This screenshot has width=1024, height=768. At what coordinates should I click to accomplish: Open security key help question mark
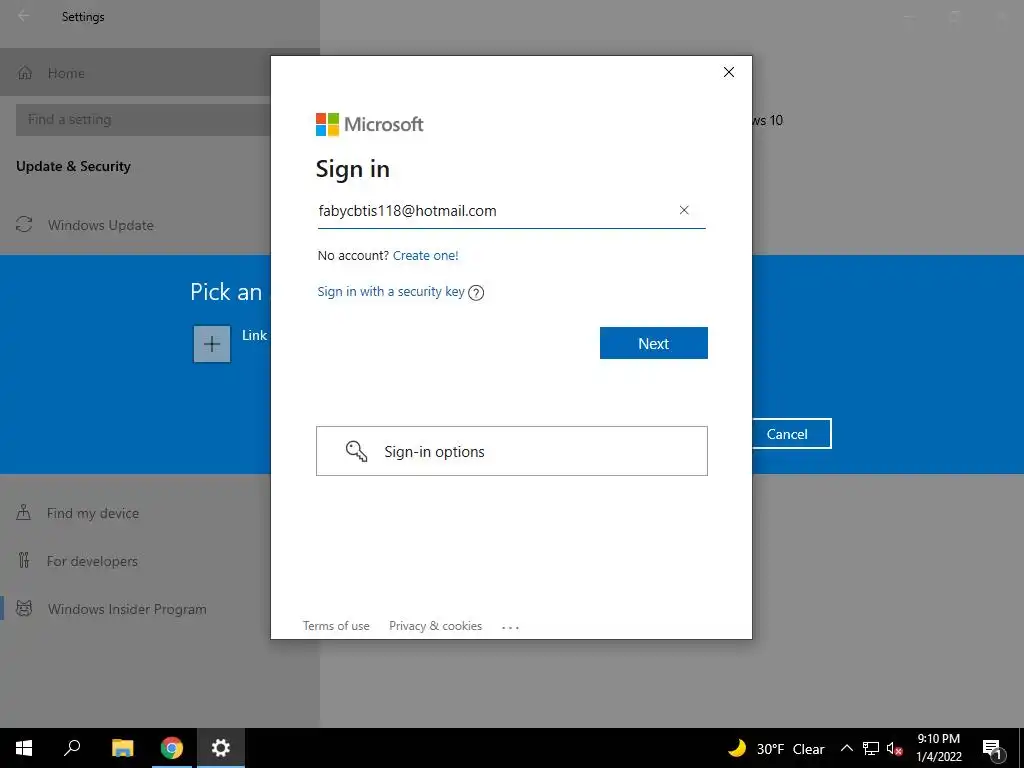tap(476, 293)
